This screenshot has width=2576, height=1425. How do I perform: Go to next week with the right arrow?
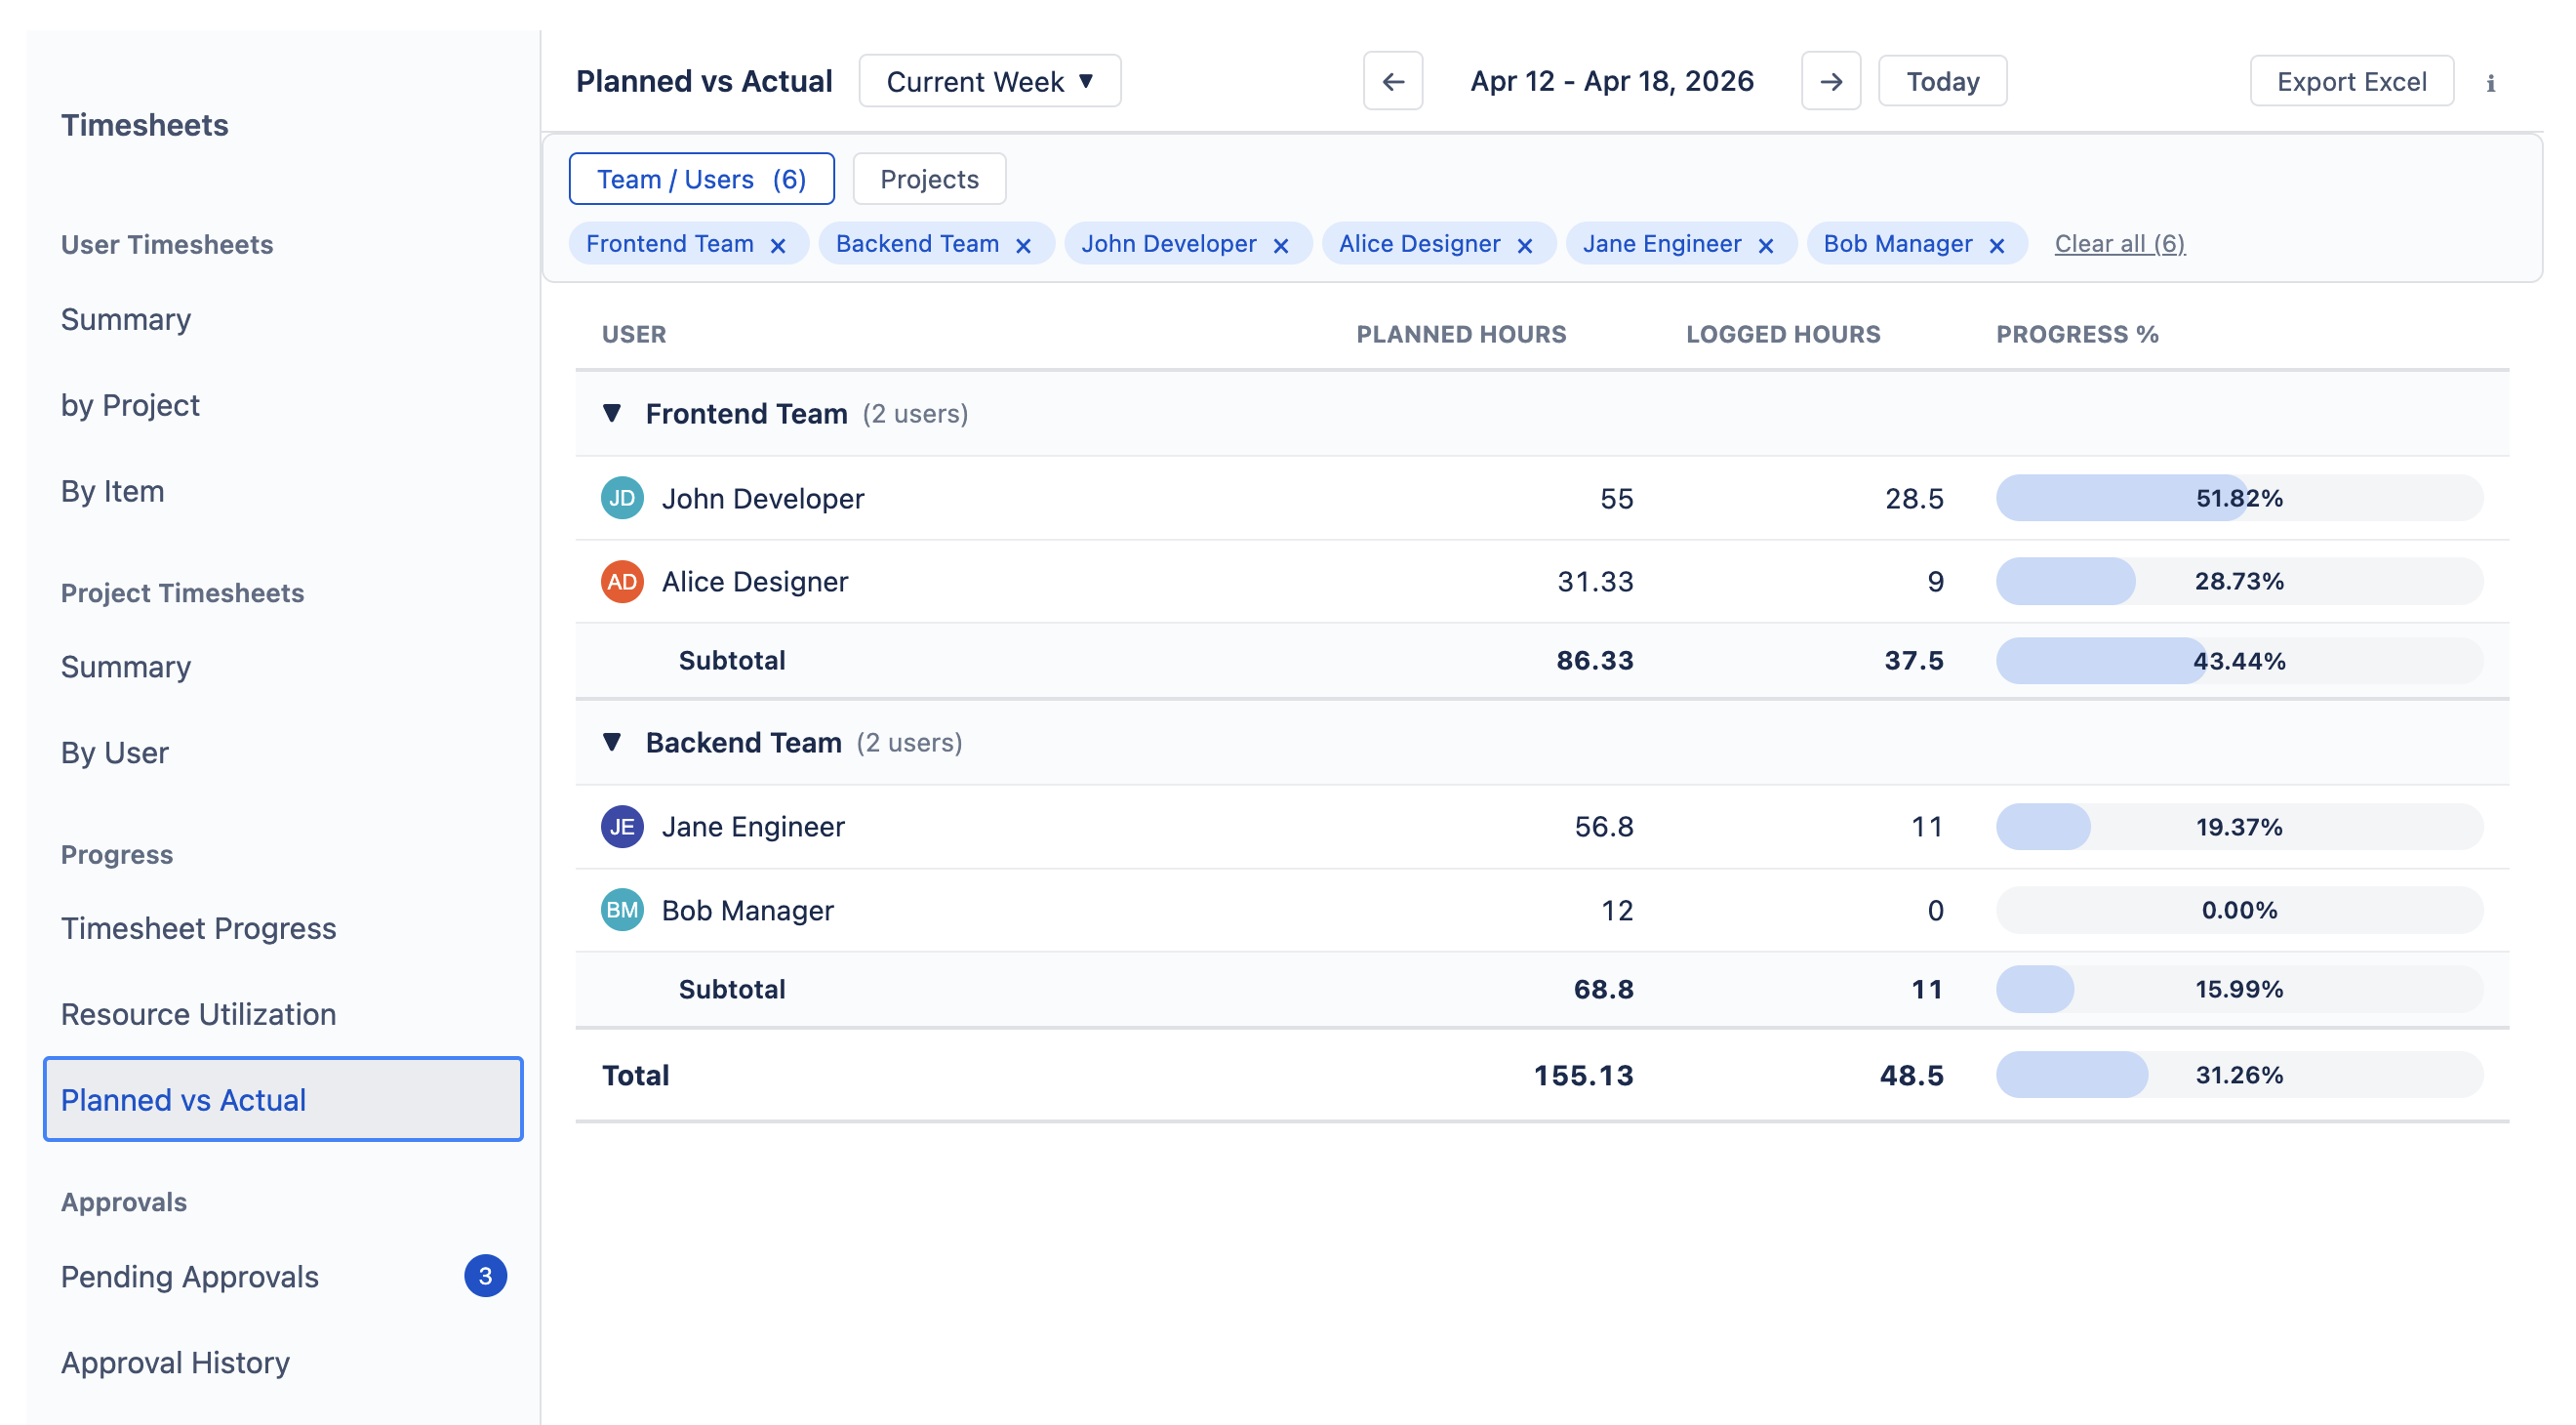(x=1831, y=81)
